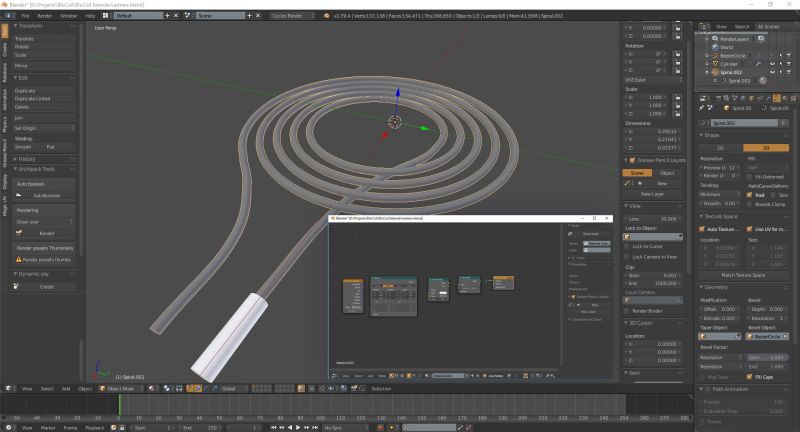The image size is (800, 432).
Task: Toggle lock on Rotation X
Action: (678, 54)
